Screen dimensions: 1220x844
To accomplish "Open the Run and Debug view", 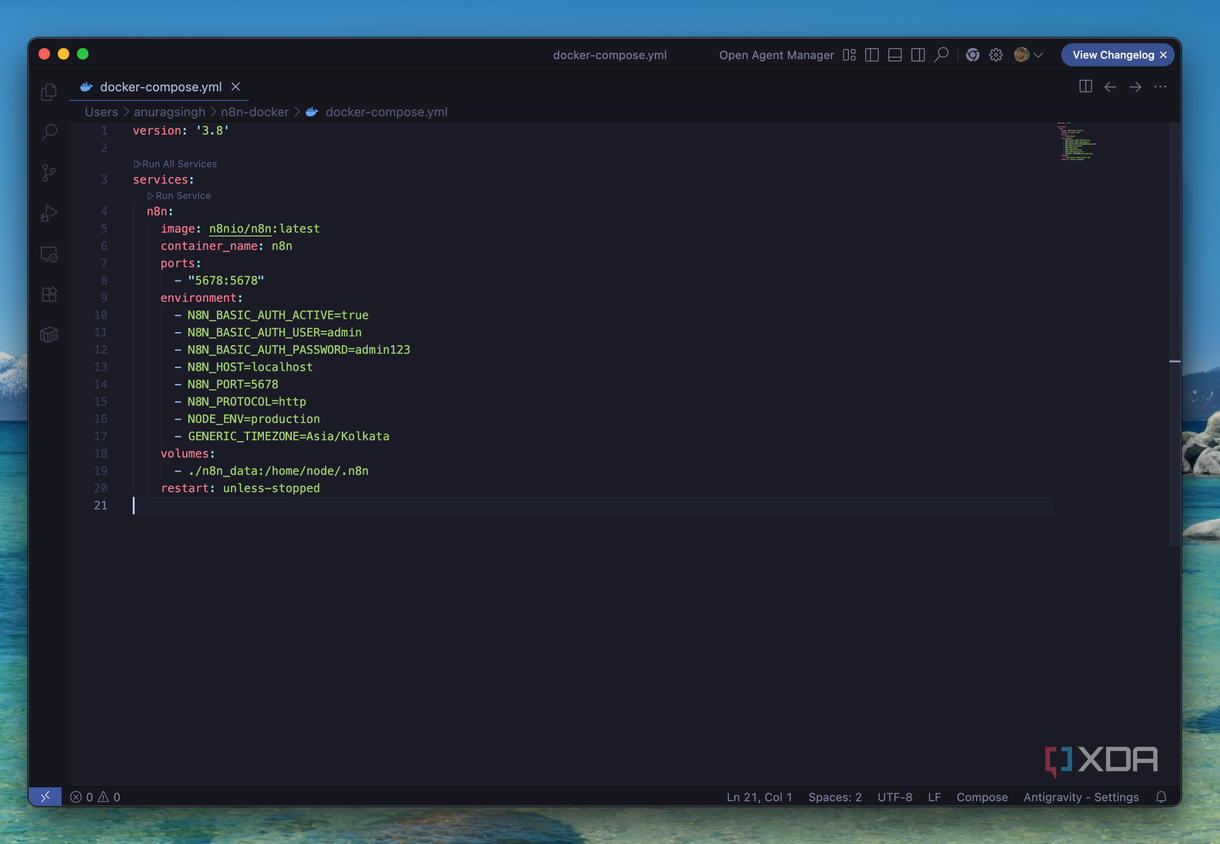I will (x=49, y=213).
